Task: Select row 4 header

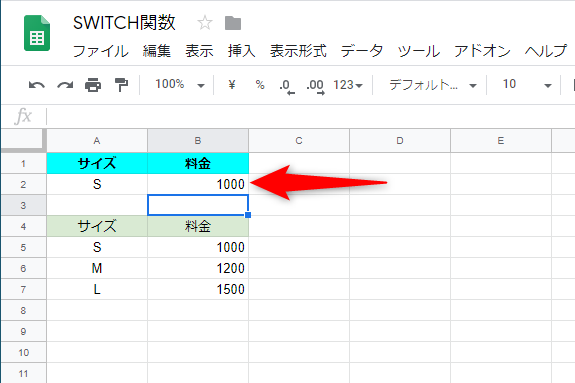Action: pos(23,226)
